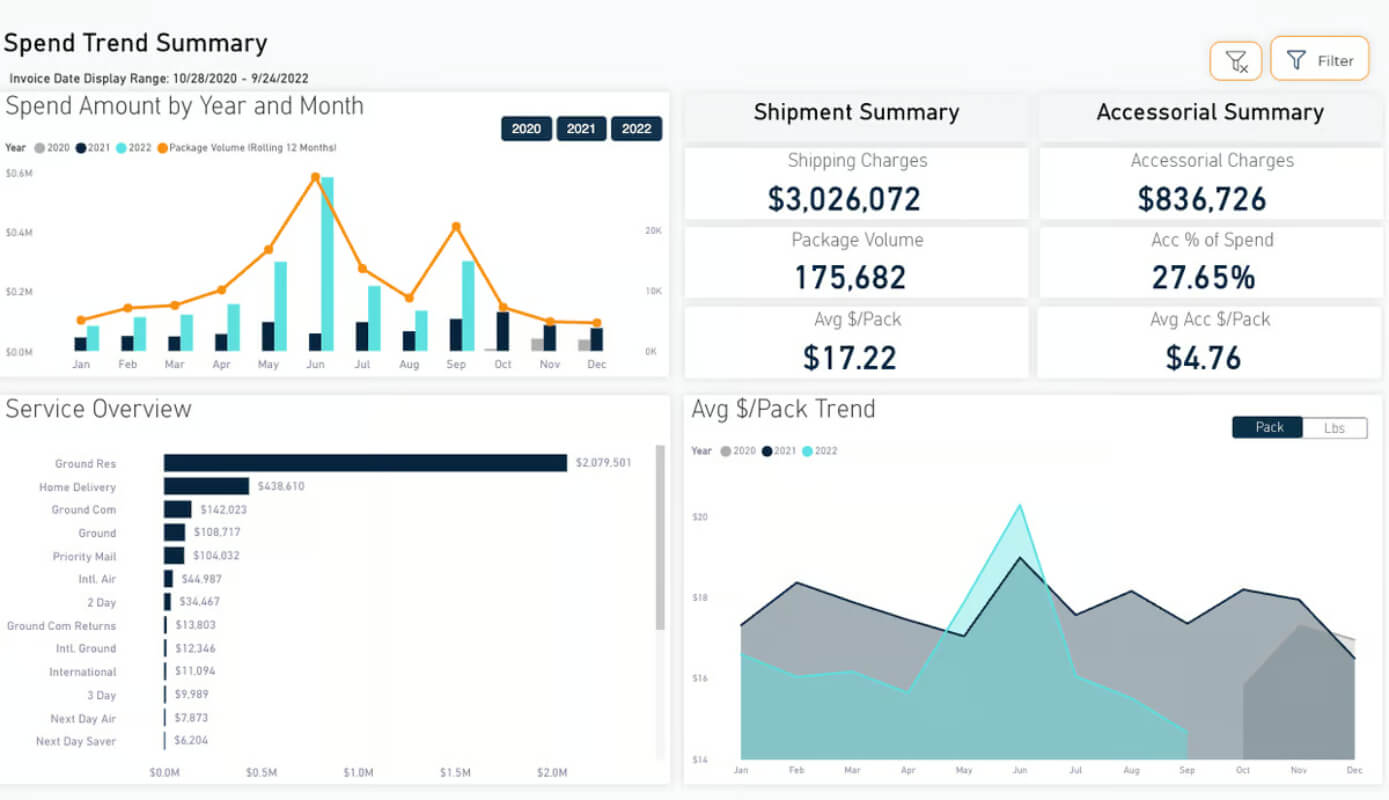This screenshot has height=800, width=1389.
Task: Click the Shipment Summary header
Action: (x=856, y=113)
